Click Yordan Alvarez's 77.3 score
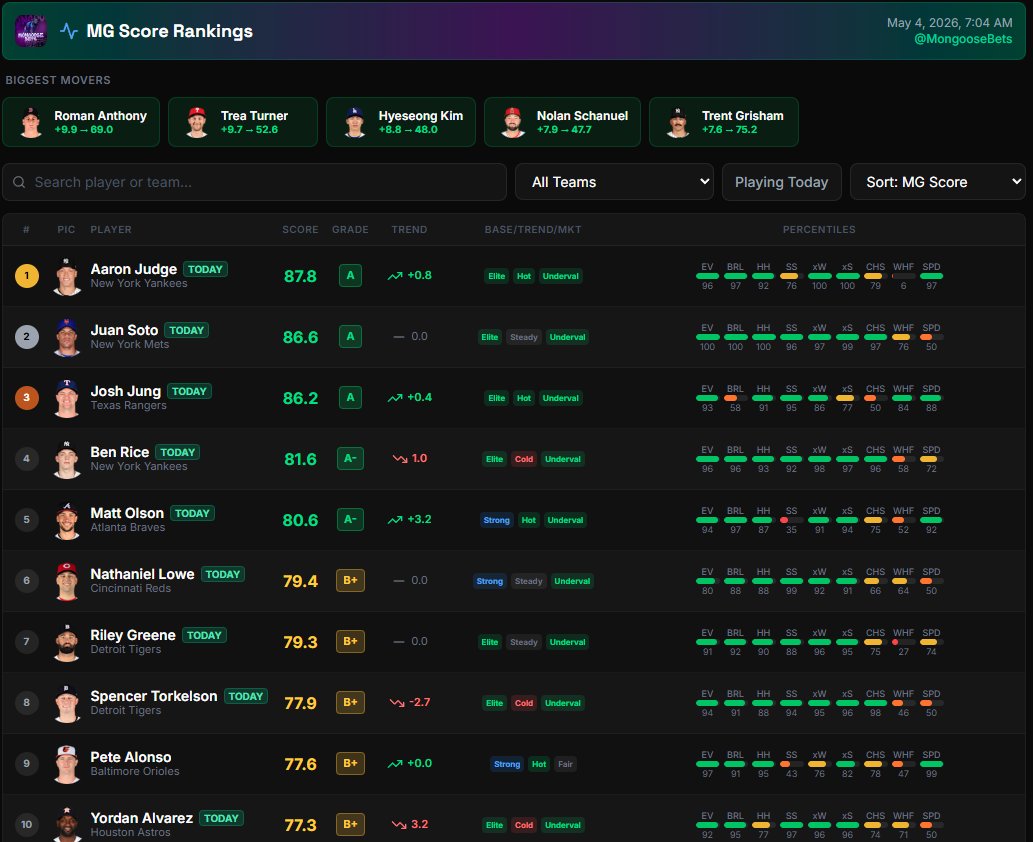This screenshot has height=842, width=1033. pyautogui.click(x=300, y=825)
